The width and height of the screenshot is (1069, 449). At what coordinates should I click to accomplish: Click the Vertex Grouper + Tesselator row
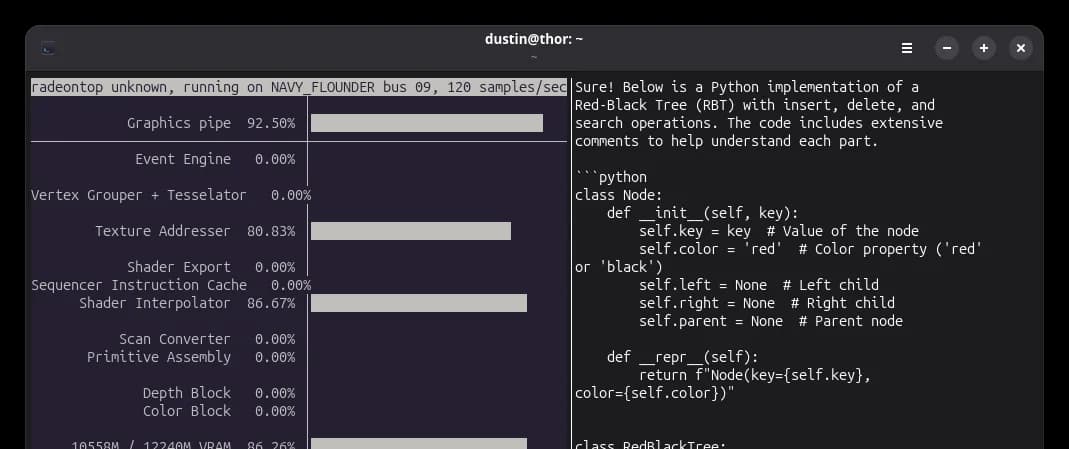click(170, 196)
